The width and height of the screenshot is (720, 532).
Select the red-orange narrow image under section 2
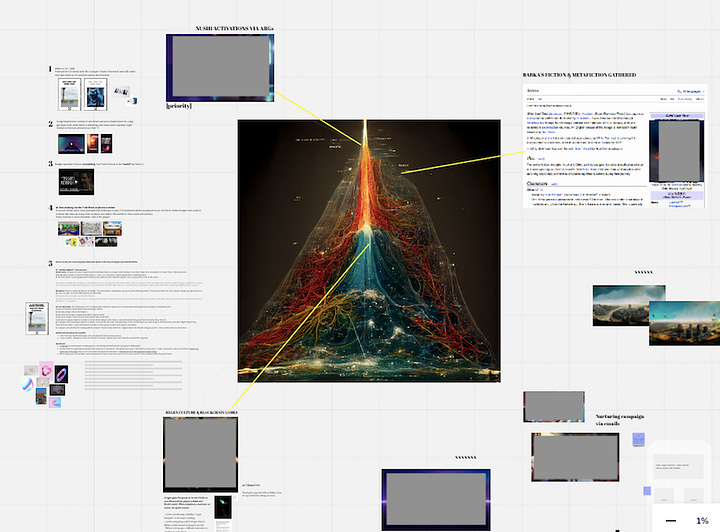click(x=93, y=144)
